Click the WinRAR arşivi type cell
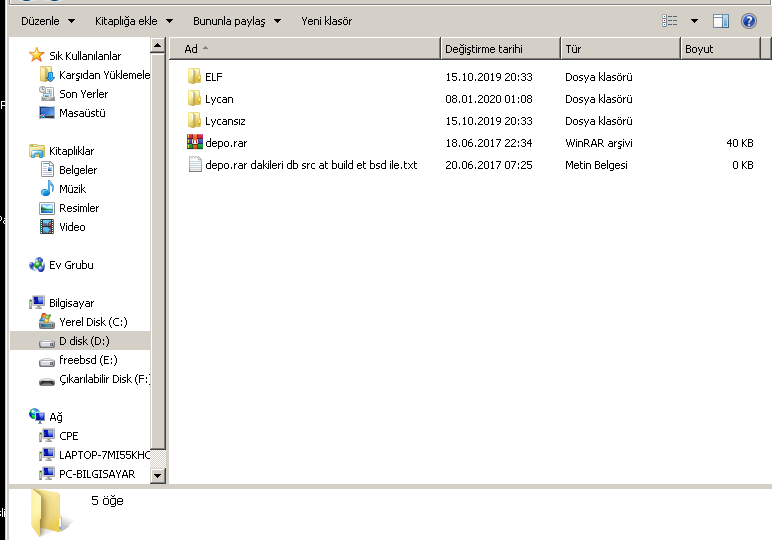This screenshot has width=772, height=540. 599,143
